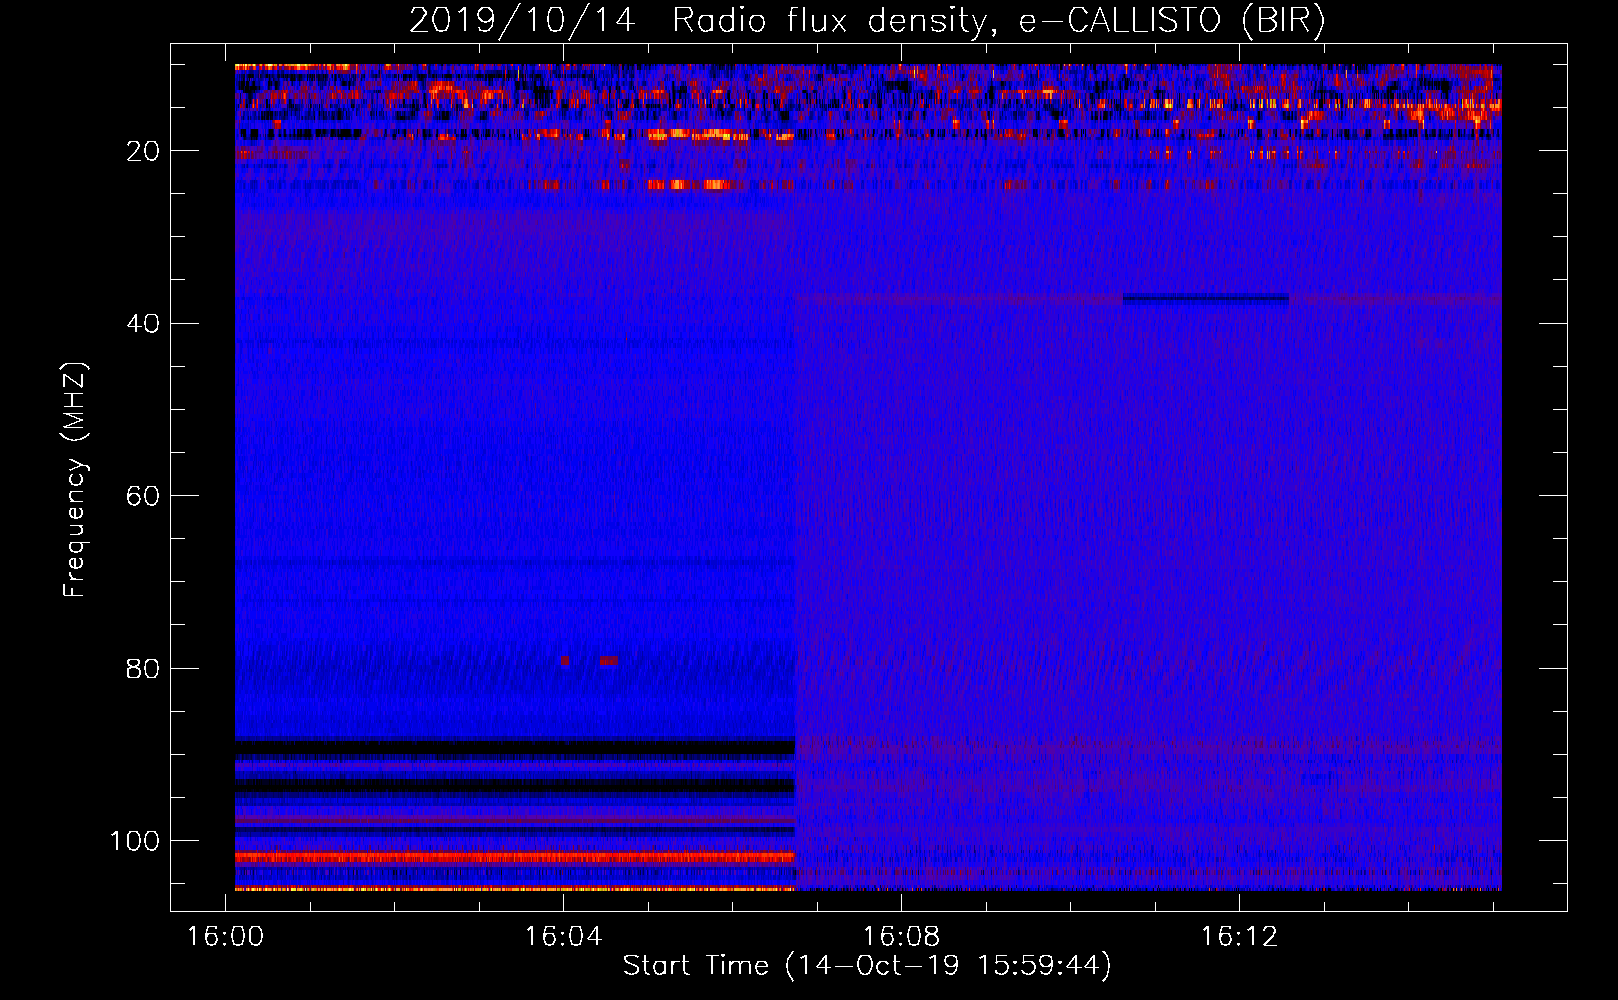1618x1000 pixels.
Task: Click the '16:04' time tick label
Action: tap(563, 937)
